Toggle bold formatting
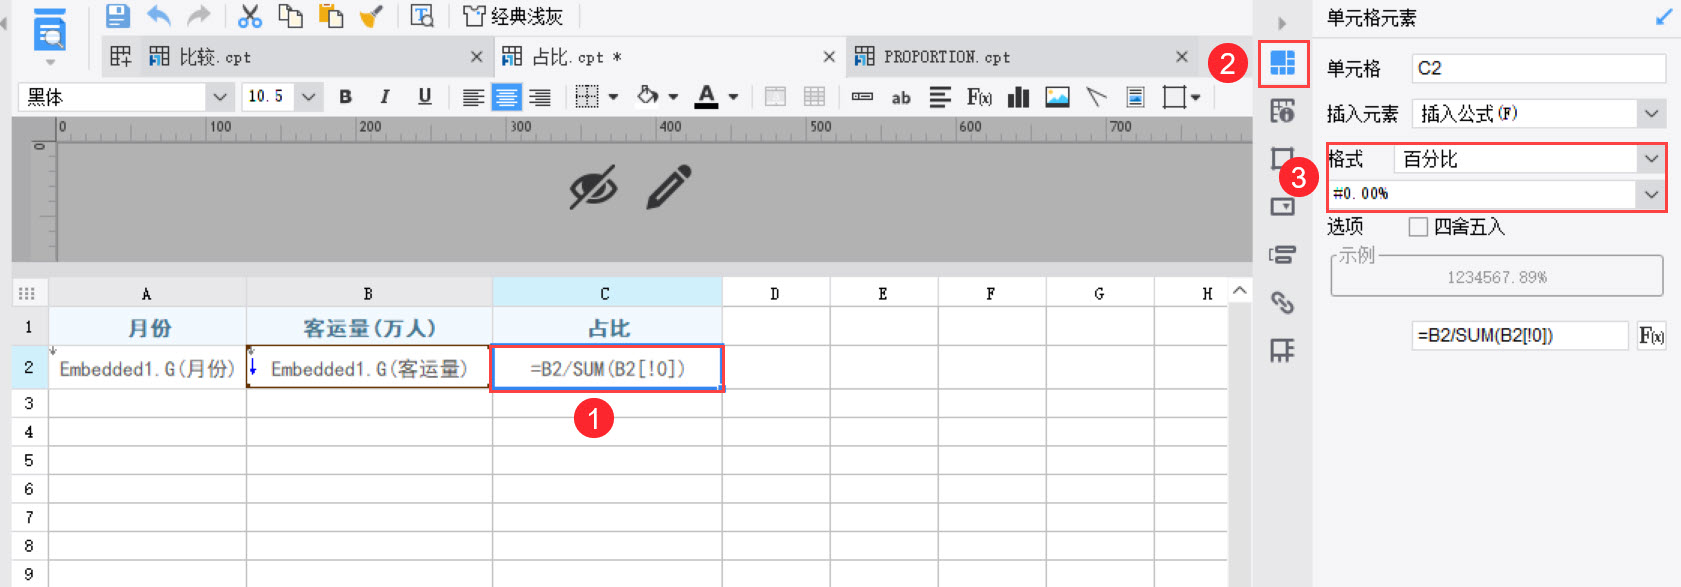 click(x=346, y=97)
